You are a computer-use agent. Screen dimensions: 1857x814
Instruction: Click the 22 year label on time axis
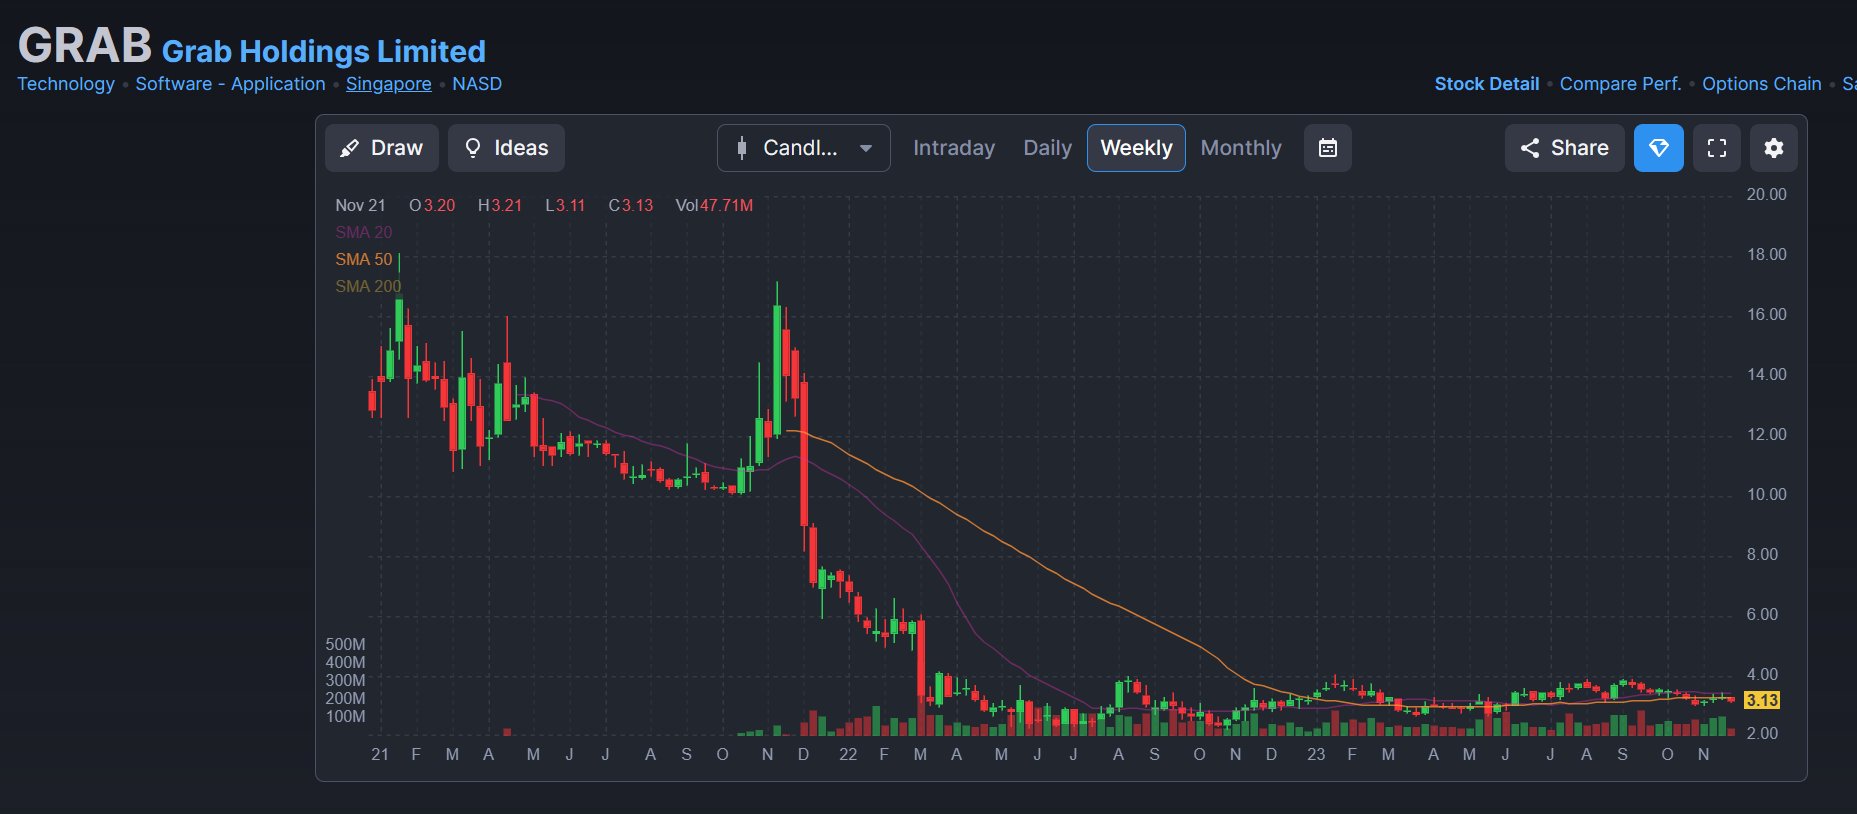848,755
